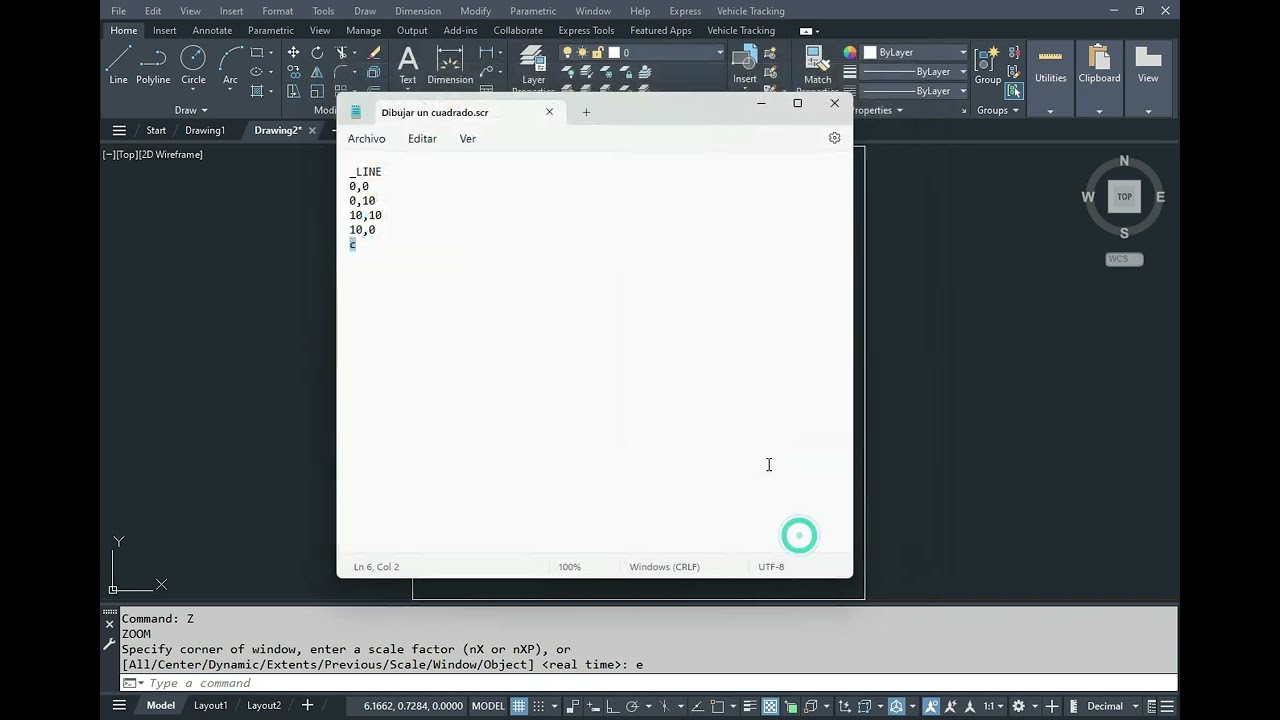Image resolution: width=1280 pixels, height=720 pixels.
Task: Choose the Copy tool in Modify panel
Action: click(293, 72)
